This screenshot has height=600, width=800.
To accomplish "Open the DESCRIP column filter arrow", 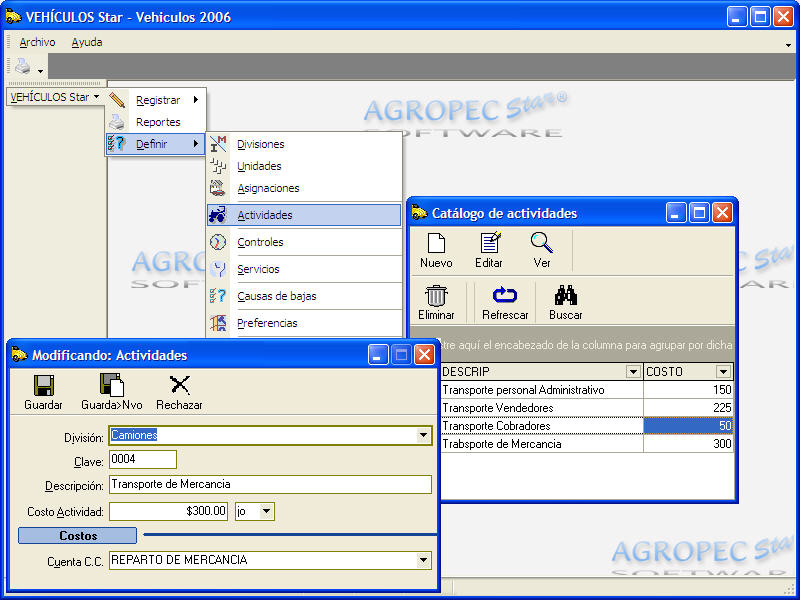I will click(x=632, y=372).
